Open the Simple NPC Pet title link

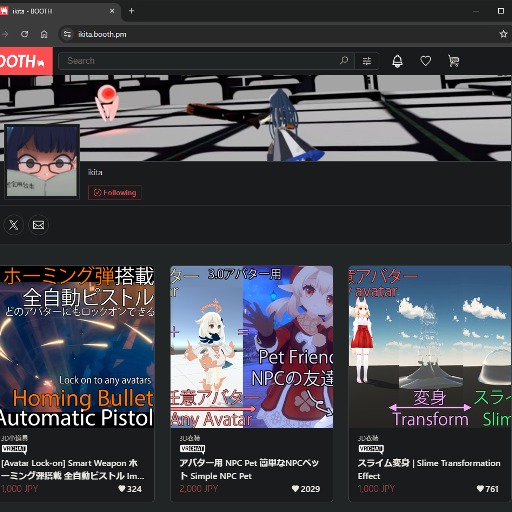(249, 469)
